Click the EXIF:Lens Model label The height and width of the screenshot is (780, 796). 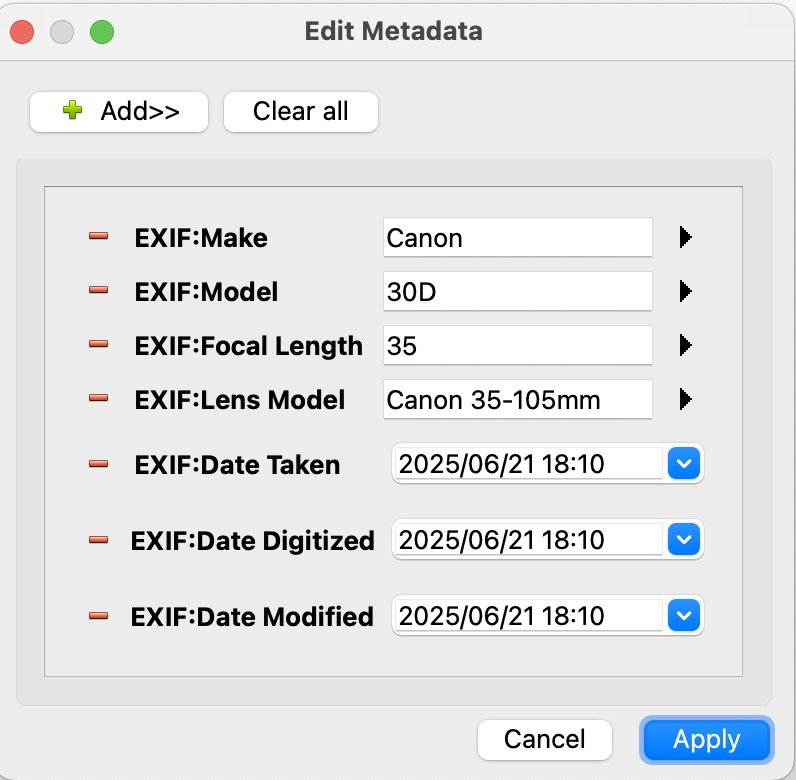(x=240, y=400)
